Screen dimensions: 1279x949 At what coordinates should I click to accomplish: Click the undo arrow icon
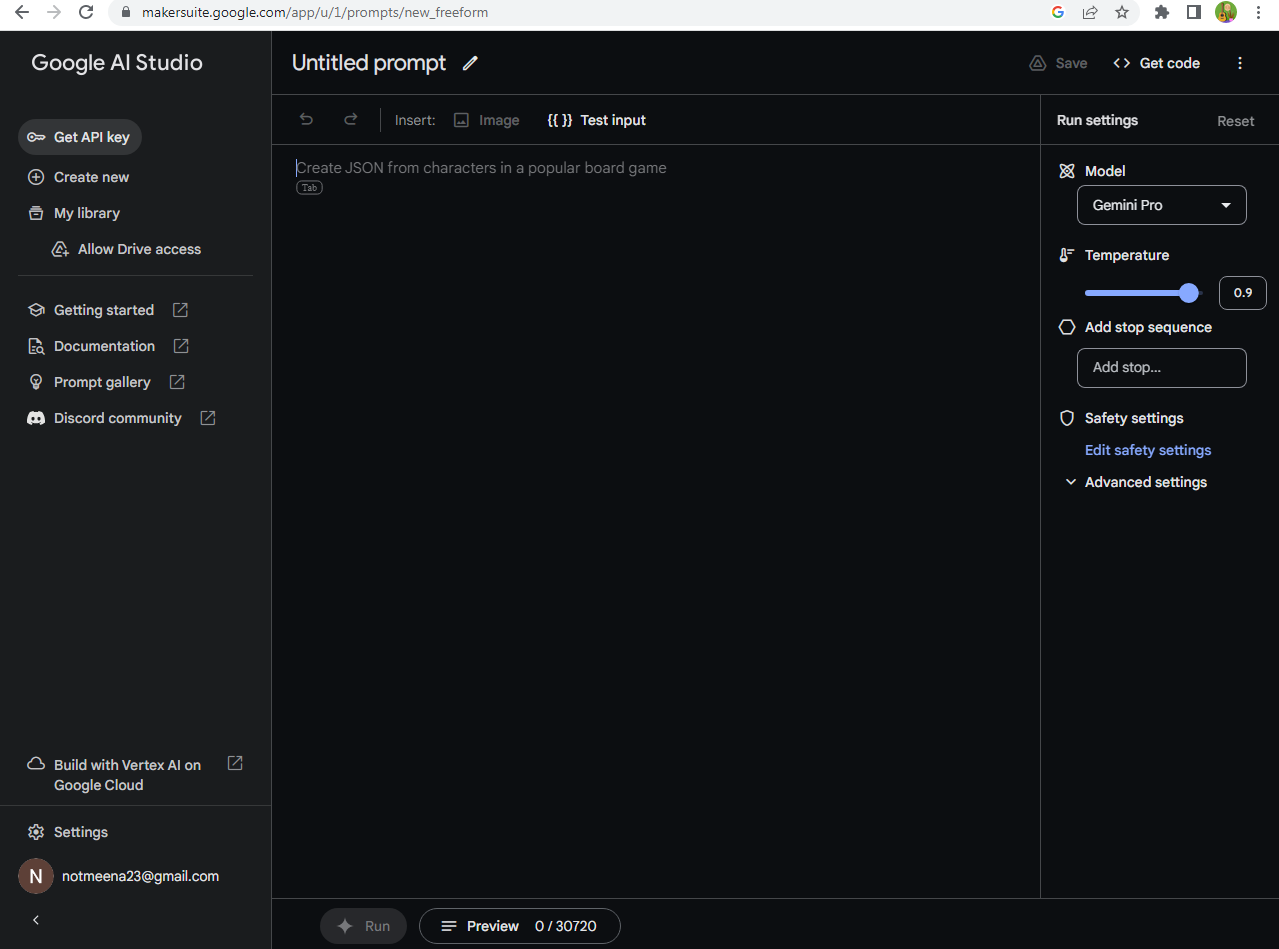307,120
